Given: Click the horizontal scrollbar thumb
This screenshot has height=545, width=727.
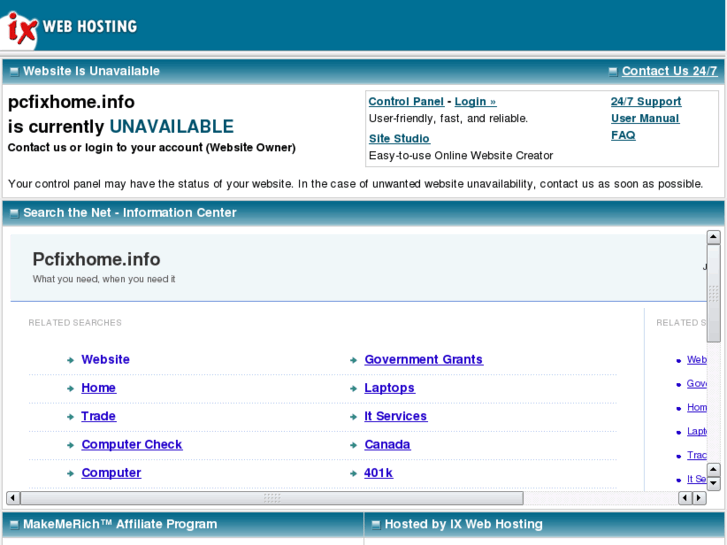Looking at the screenshot, I should pyautogui.click(x=272, y=498).
